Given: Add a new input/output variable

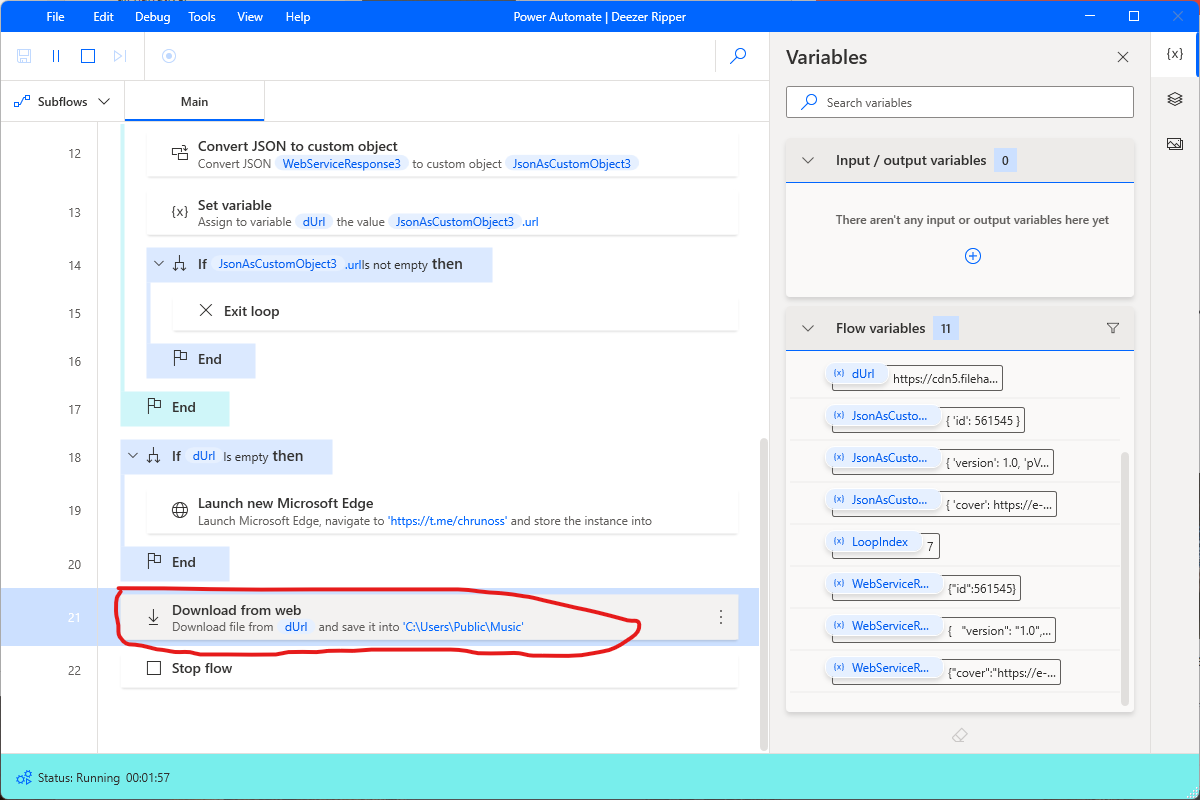Looking at the screenshot, I should (x=972, y=256).
